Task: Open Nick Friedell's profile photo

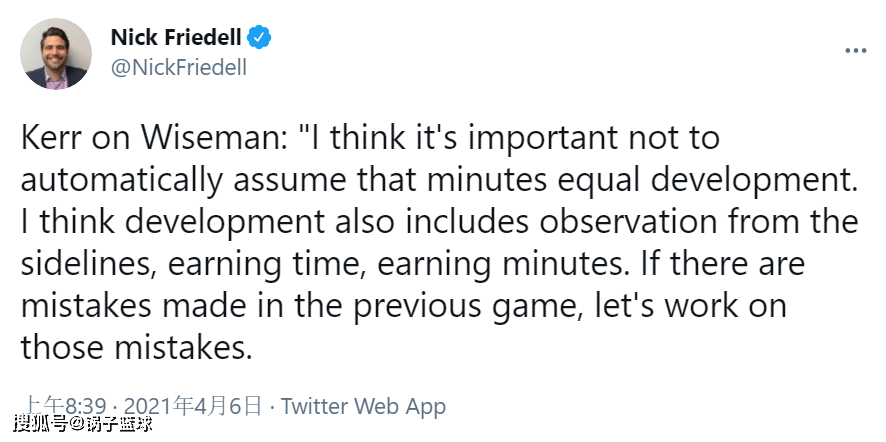Action: 56,54
